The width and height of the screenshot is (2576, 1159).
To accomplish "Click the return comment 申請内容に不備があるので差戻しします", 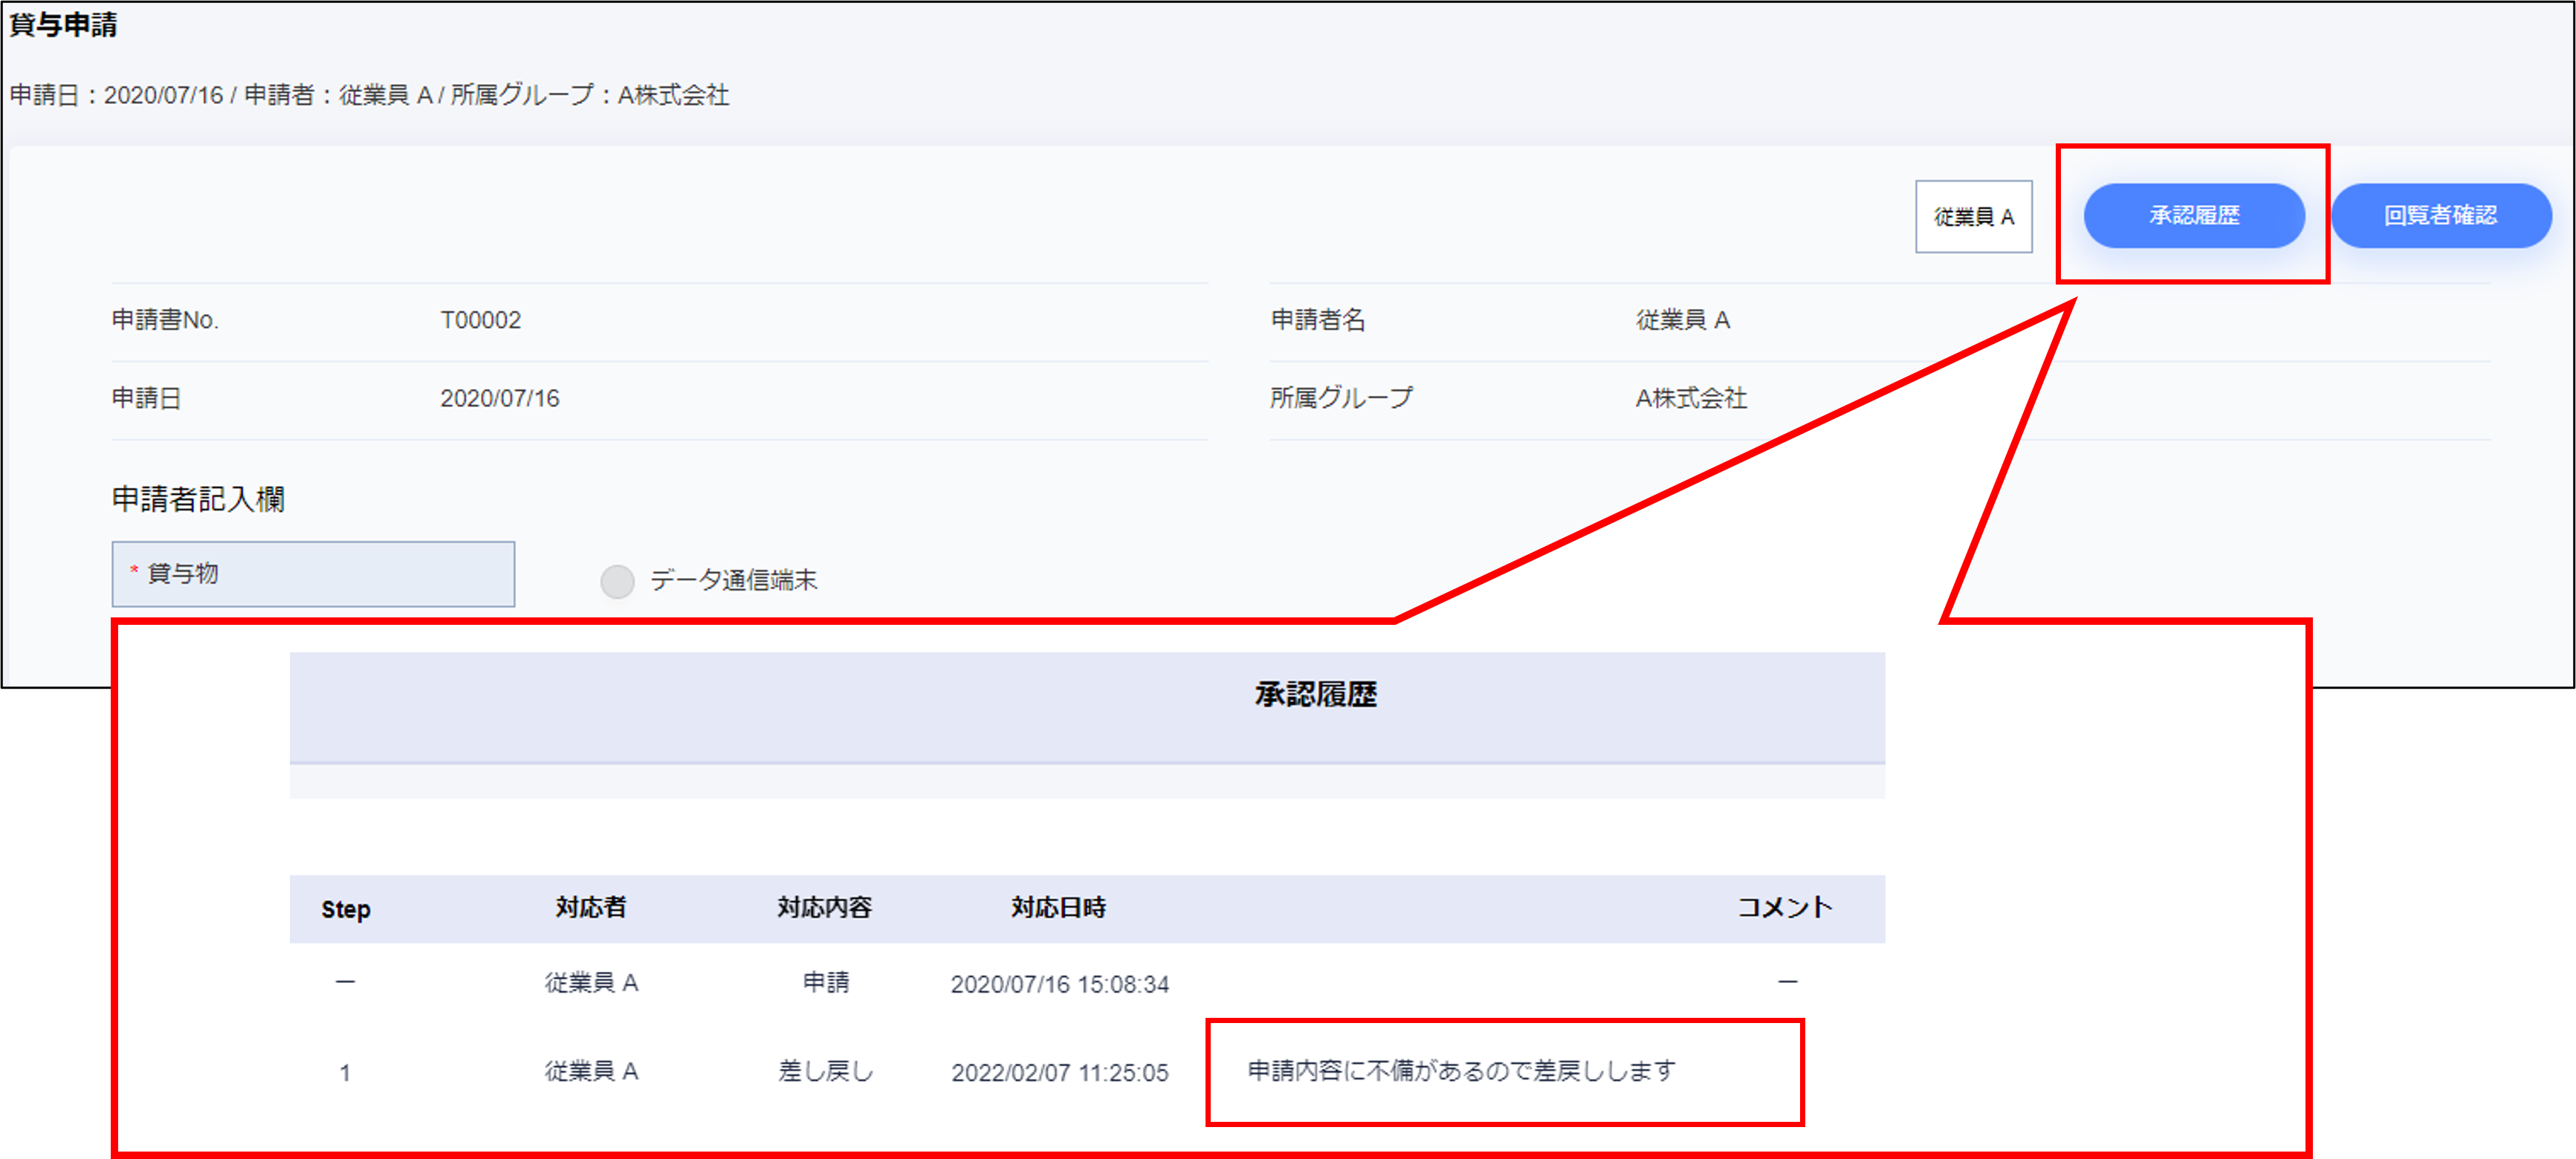I will pyautogui.click(x=1461, y=1071).
